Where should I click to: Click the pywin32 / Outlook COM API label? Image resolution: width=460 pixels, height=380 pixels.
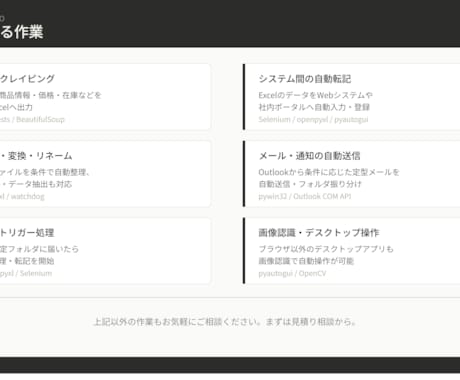[305, 197]
